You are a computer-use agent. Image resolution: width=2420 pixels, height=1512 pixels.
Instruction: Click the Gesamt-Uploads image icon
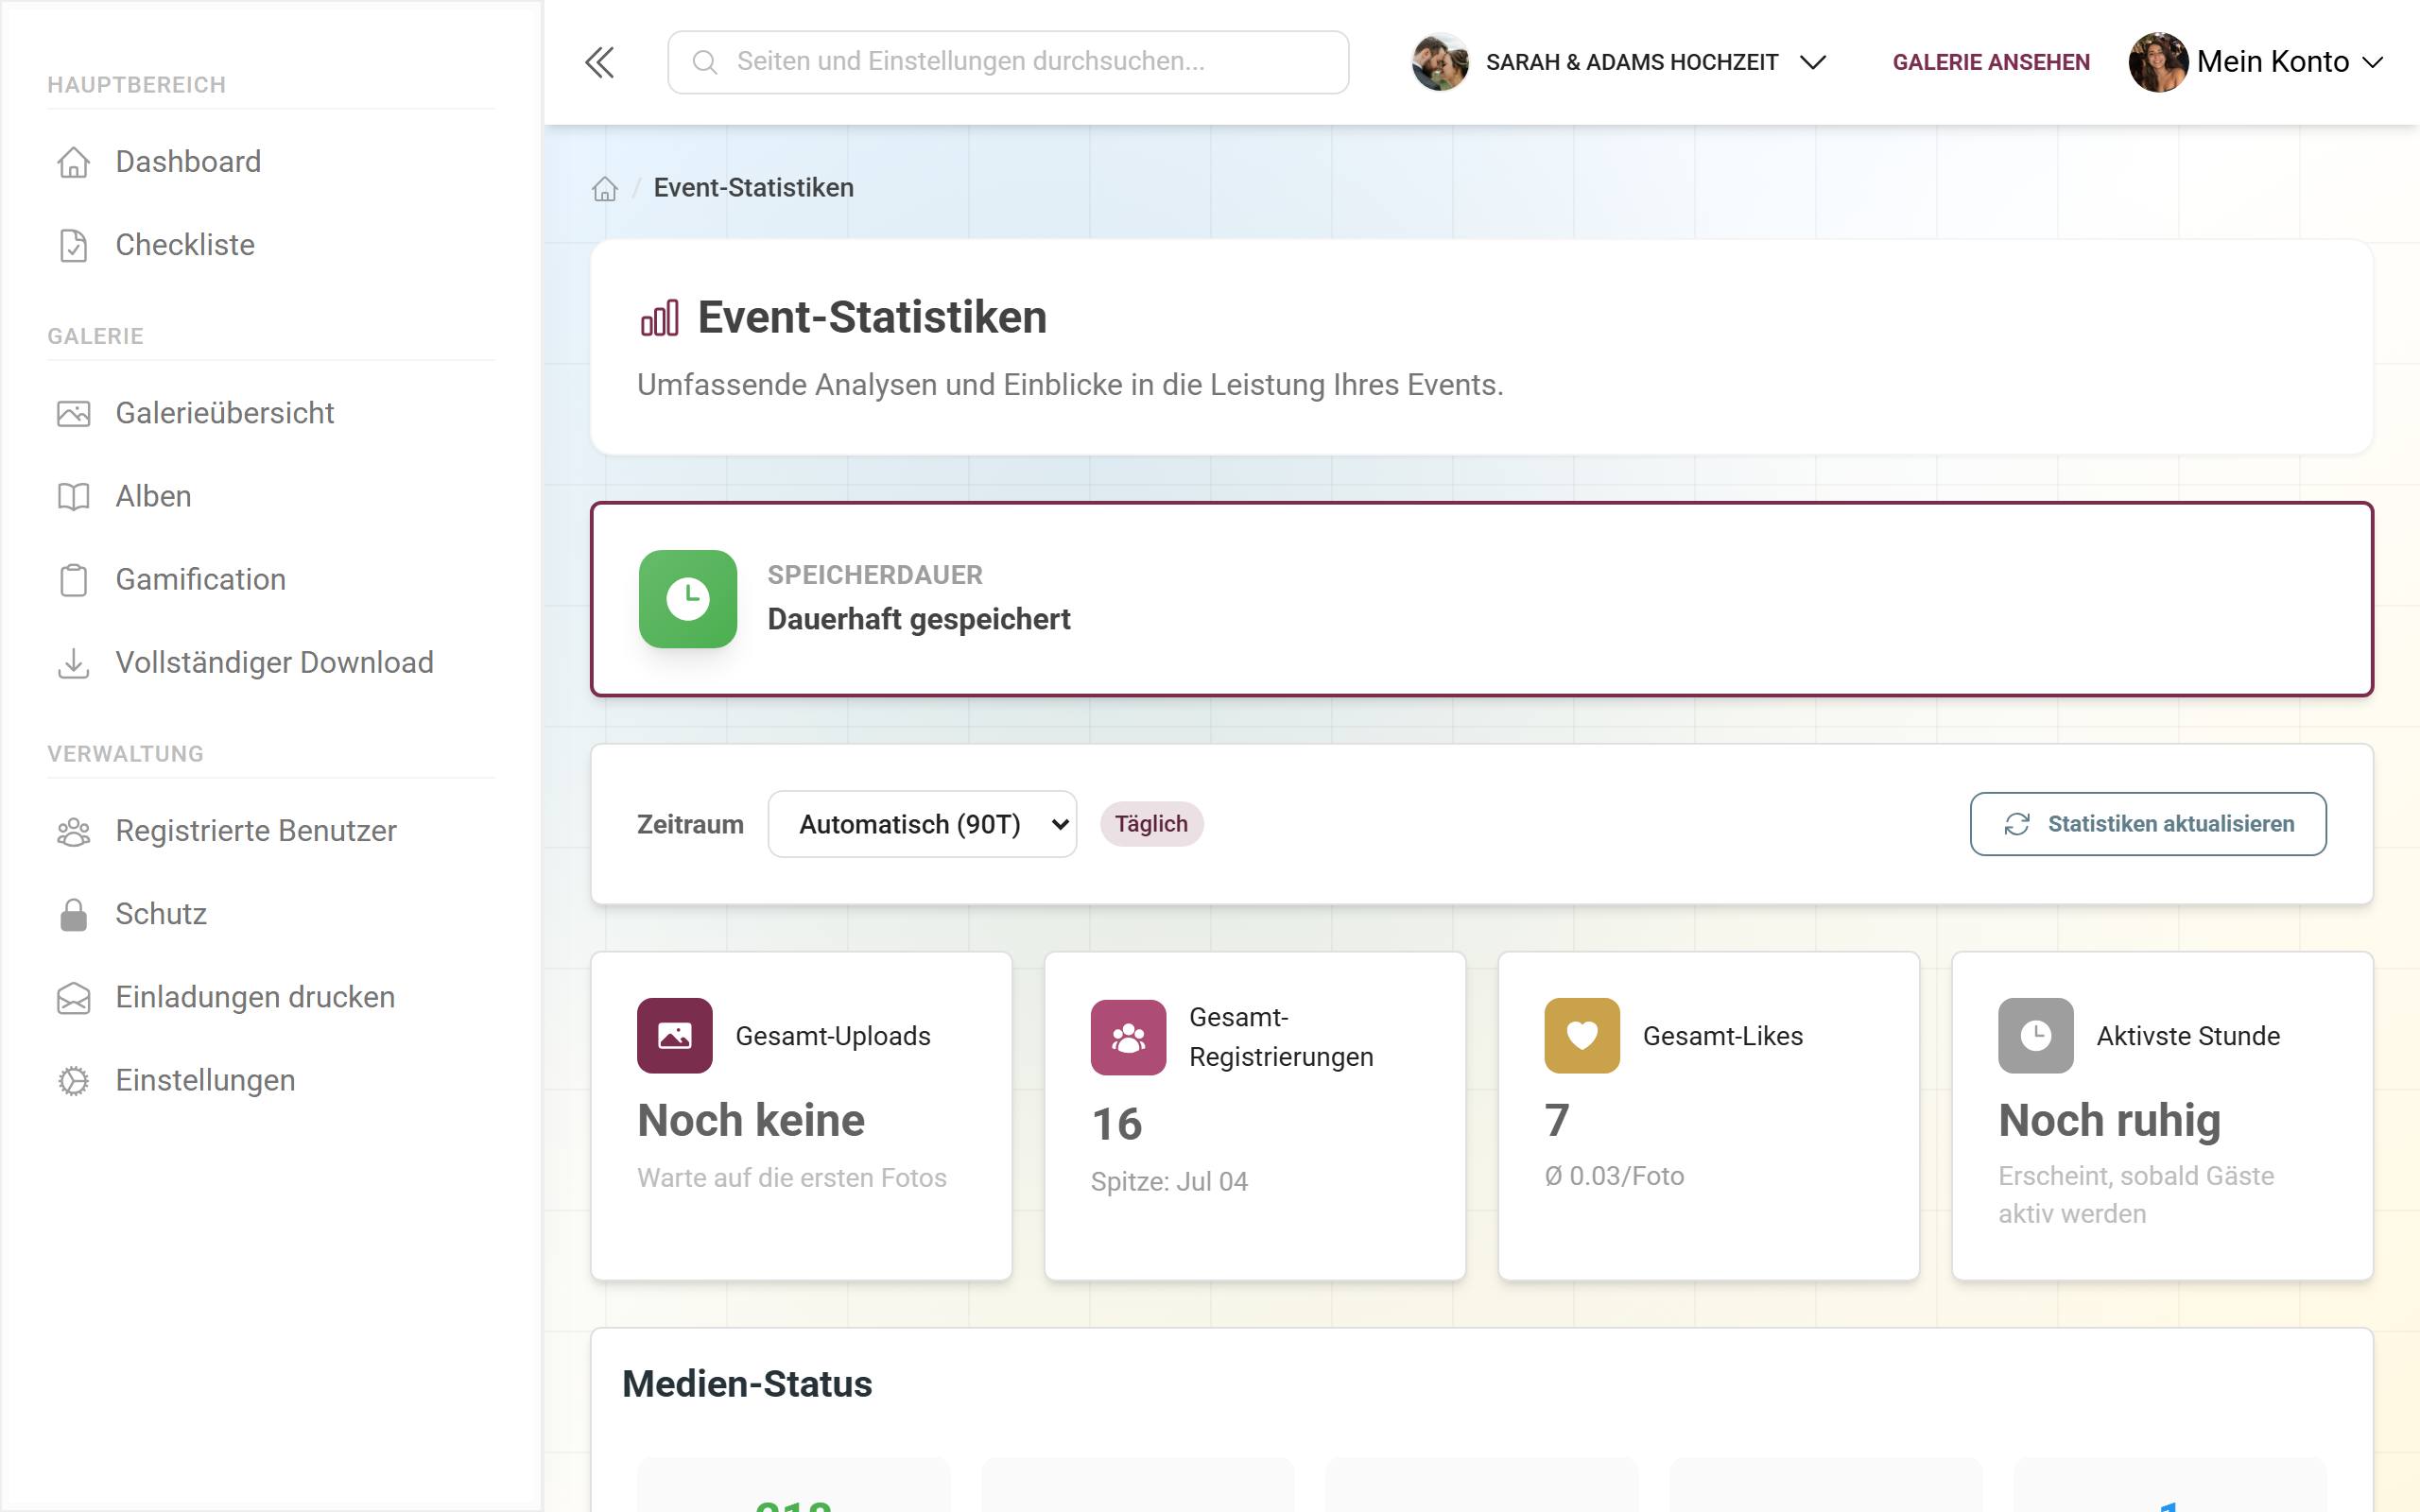[675, 1036]
